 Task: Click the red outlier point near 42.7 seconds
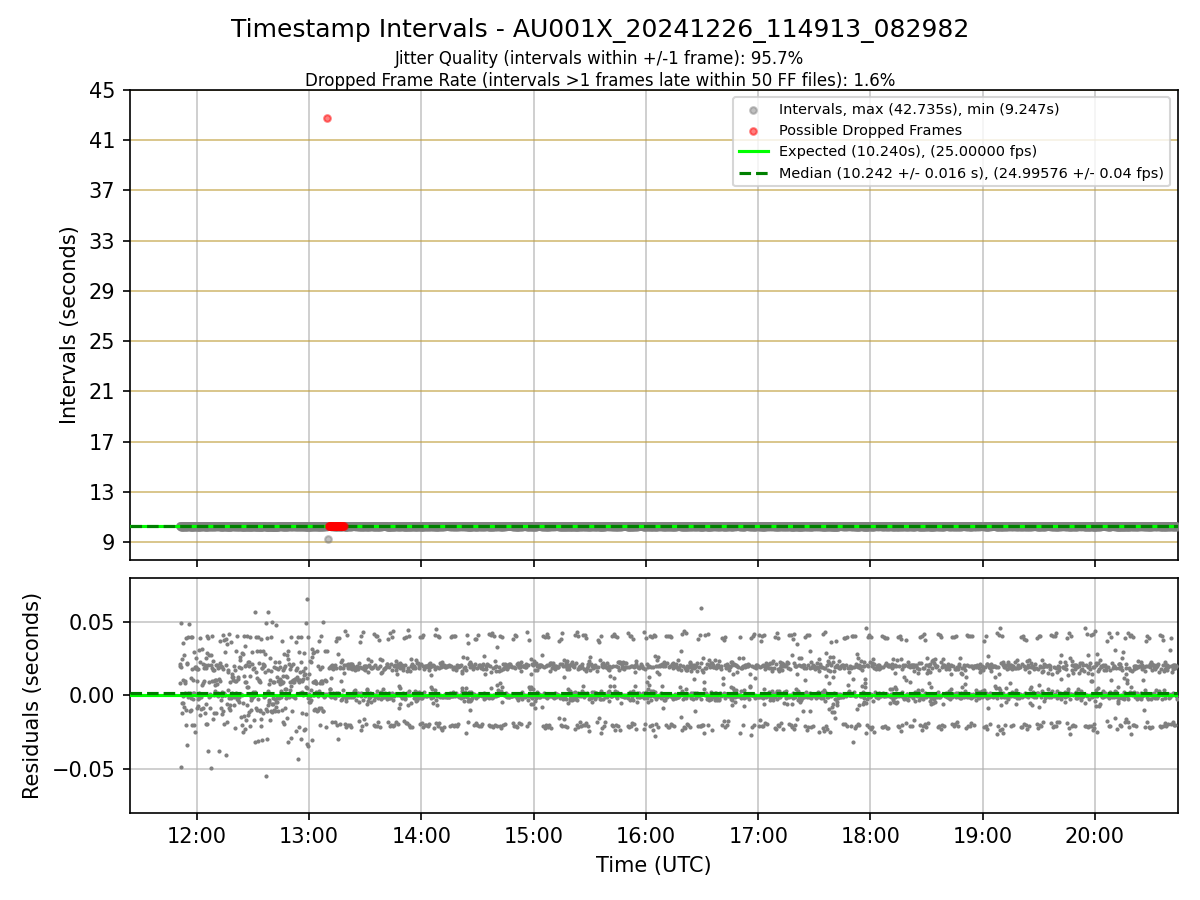click(x=327, y=118)
